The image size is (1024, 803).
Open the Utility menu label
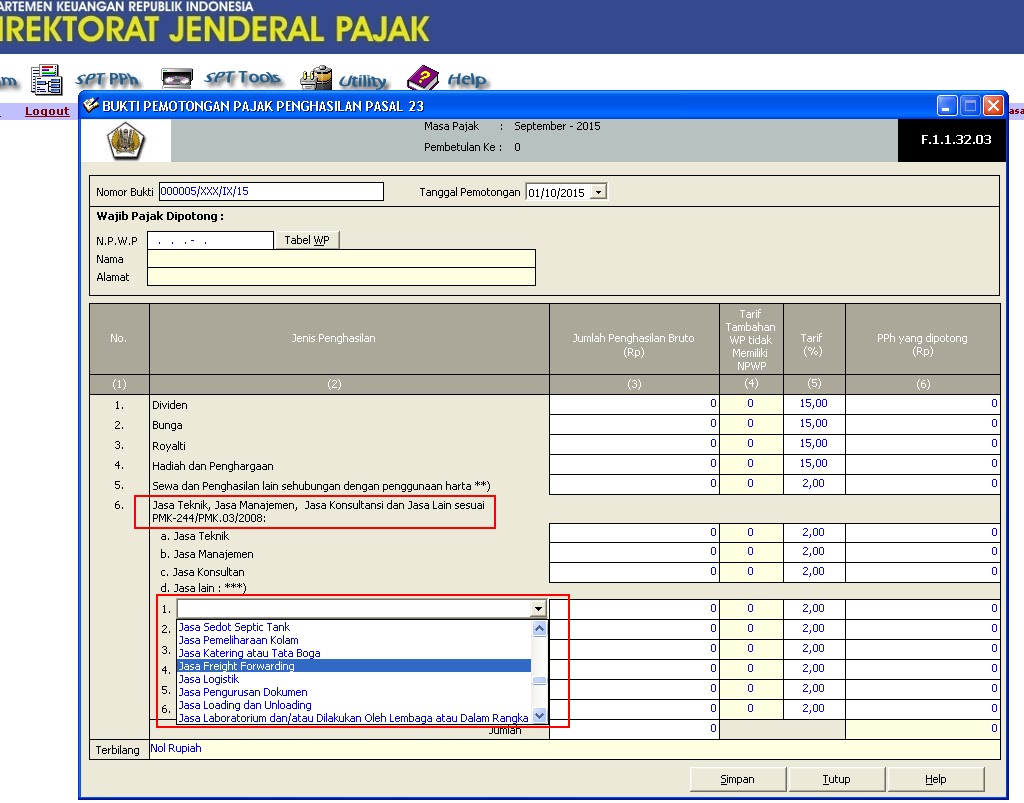[x=363, y=81]
